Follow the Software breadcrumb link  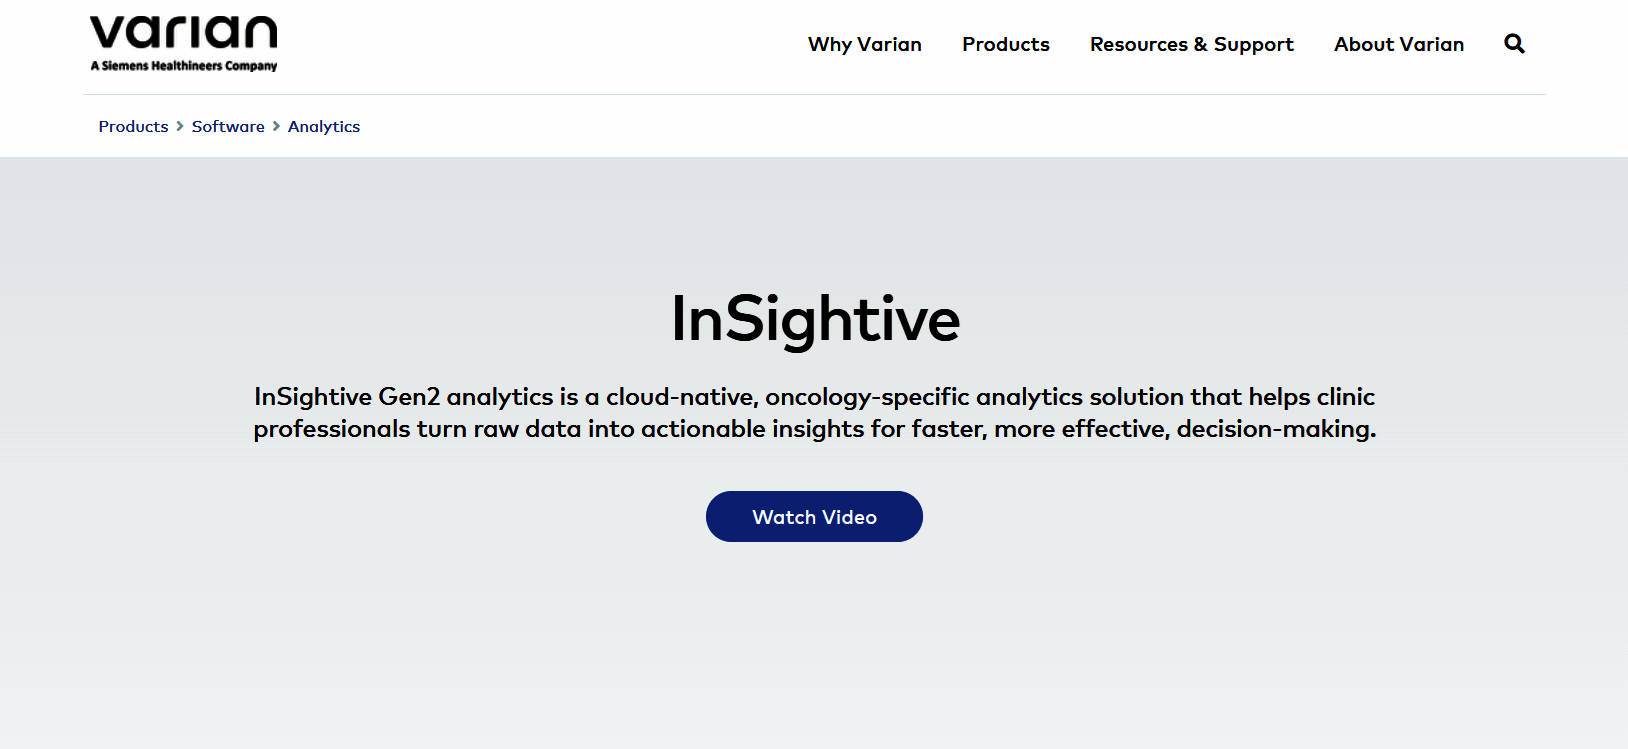[228, 126]
